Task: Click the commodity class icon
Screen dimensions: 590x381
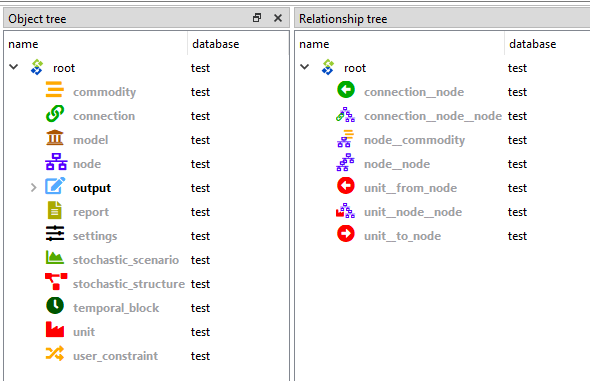Action: pos(55,90)
